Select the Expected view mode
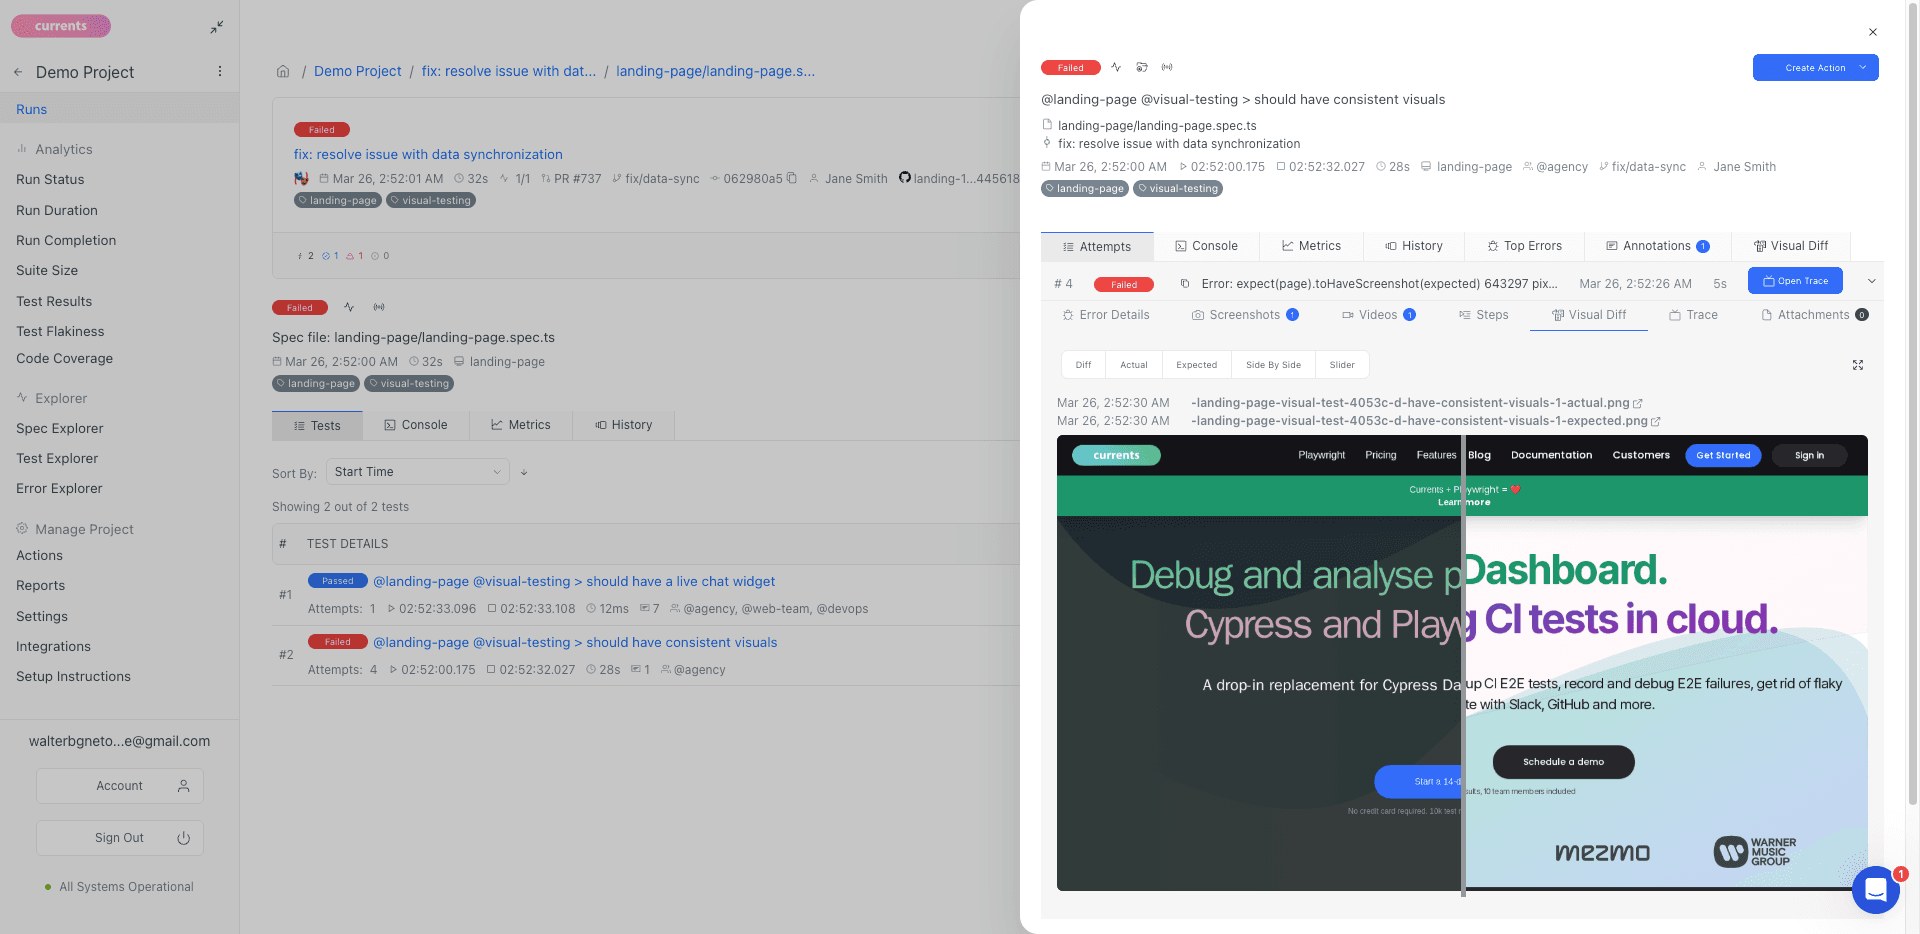This screenshot has width=1920, height=934. pos(1197,365)
